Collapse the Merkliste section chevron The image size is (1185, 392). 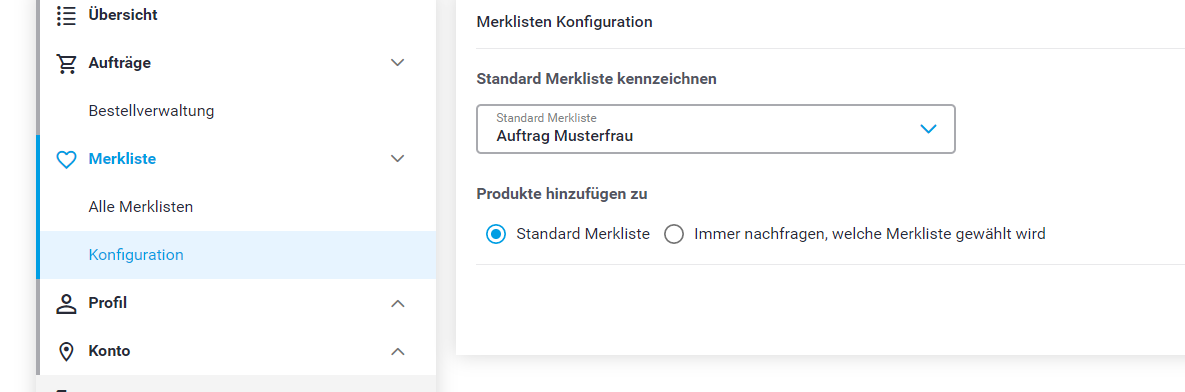pos(398,159)
